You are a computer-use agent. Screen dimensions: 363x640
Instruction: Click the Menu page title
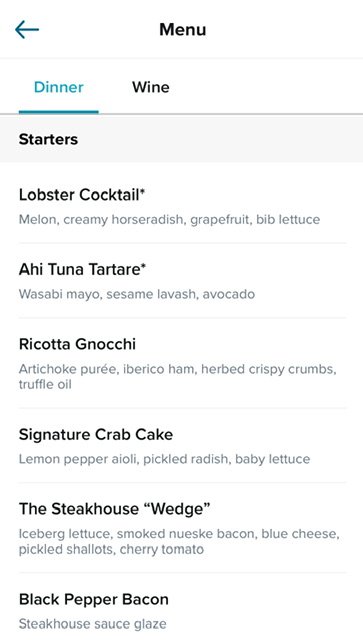coord(183,30)
